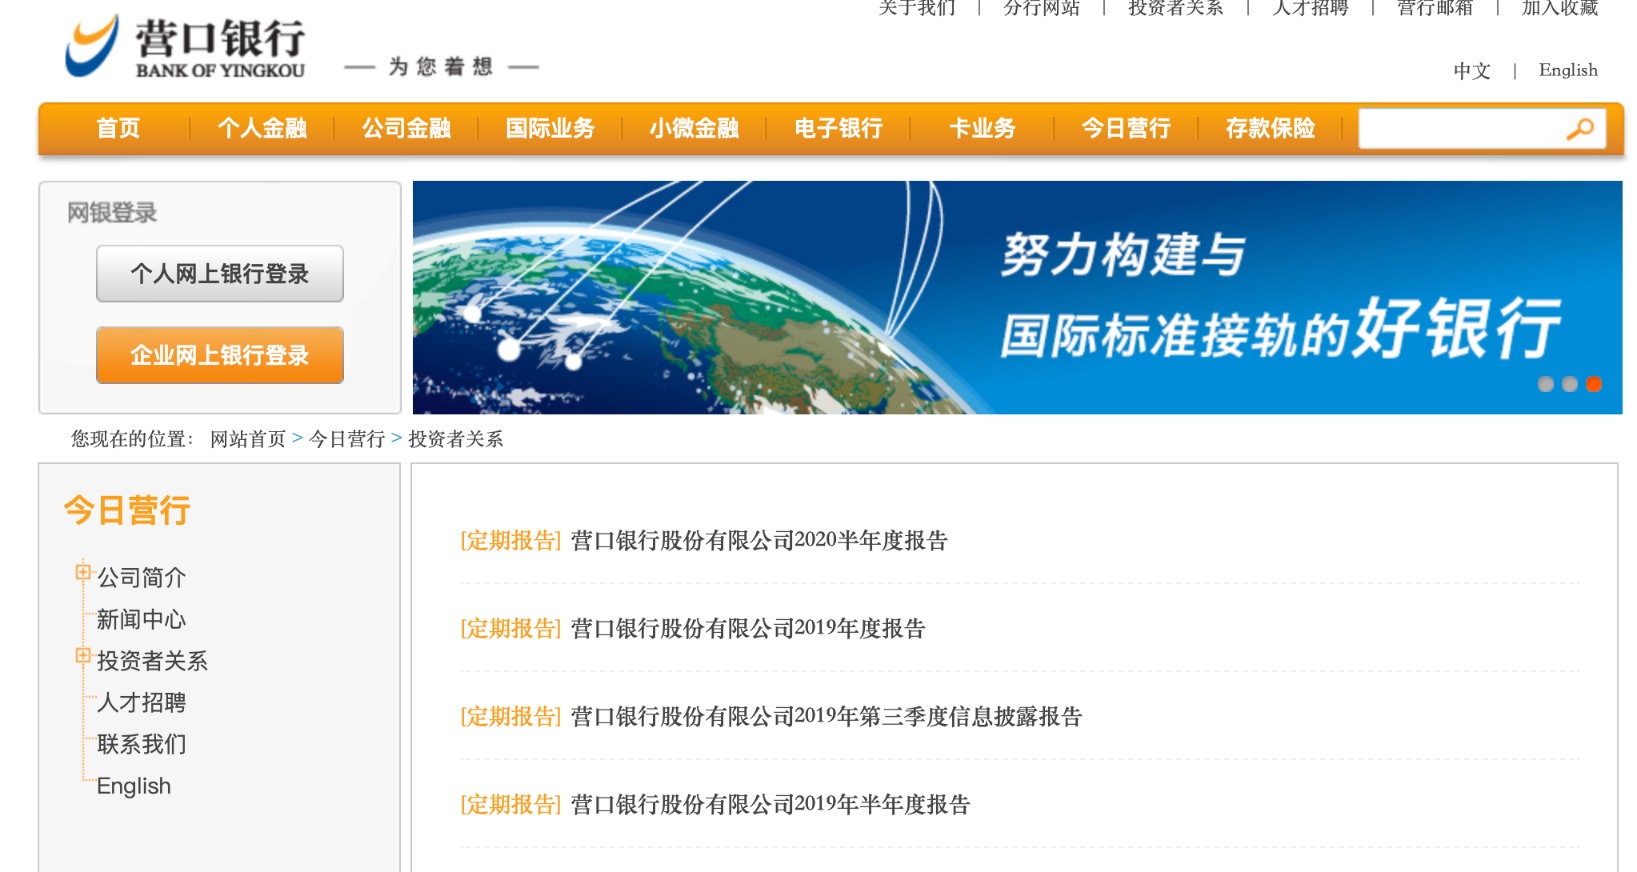Select 人才招聘 in sidebar tree

coord(141,703)
